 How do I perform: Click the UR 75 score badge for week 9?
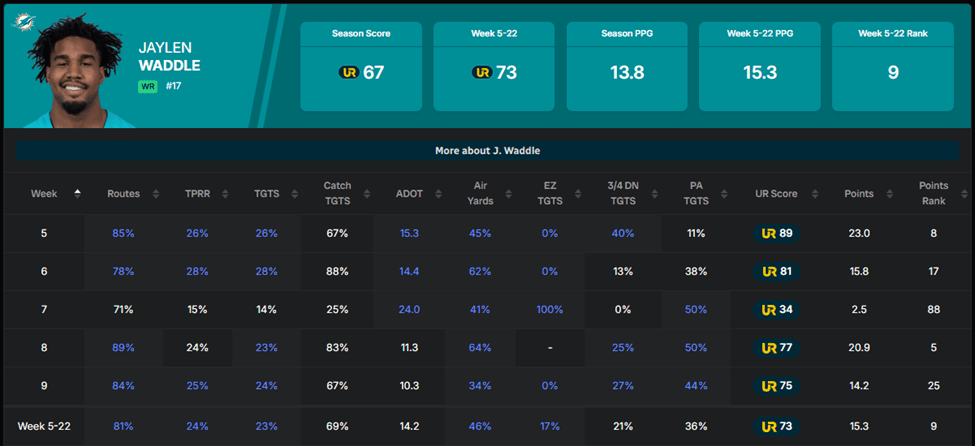tap(776, 385)
